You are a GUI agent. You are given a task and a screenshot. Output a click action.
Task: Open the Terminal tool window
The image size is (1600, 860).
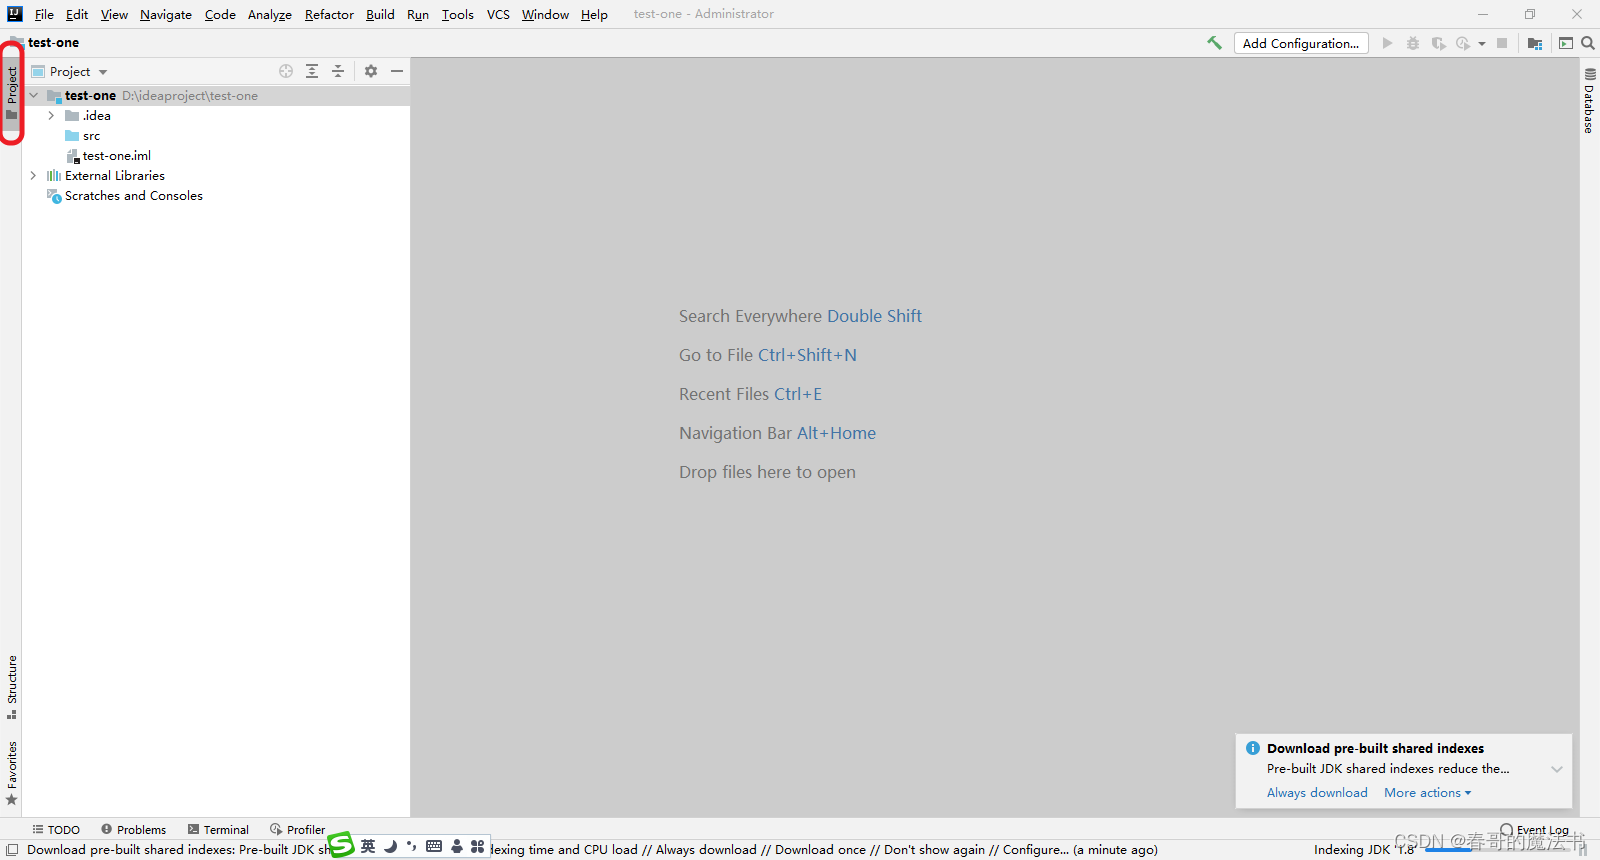(x=218, y=829)
